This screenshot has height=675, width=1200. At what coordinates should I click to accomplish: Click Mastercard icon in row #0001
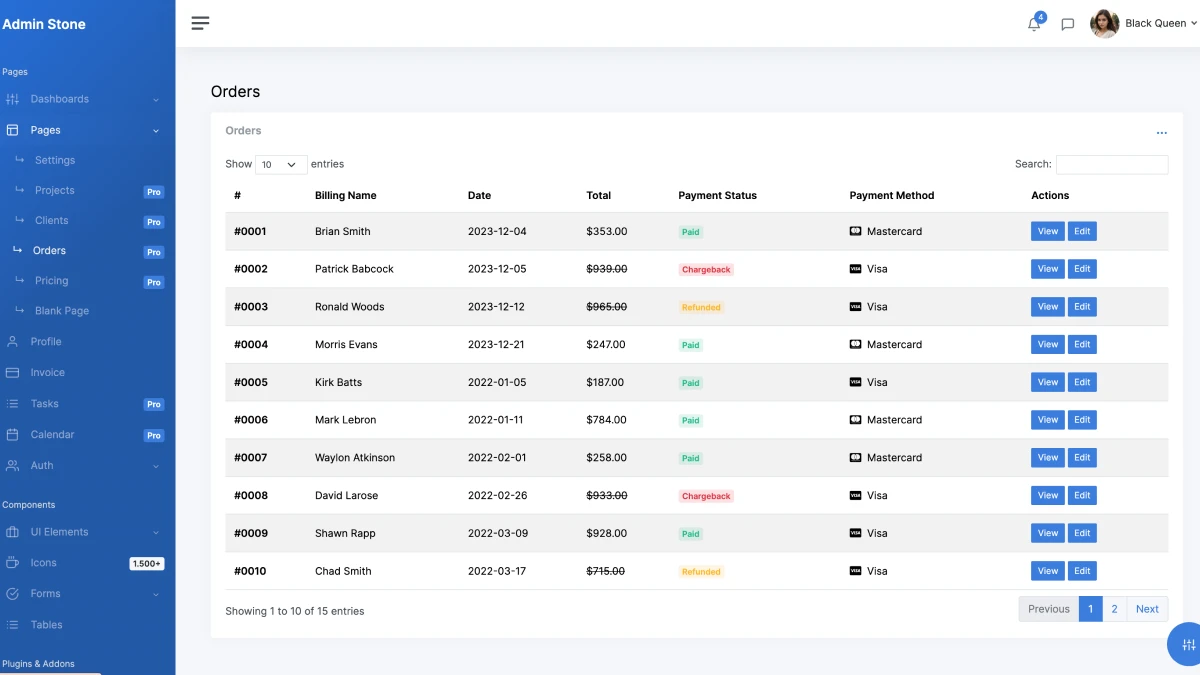click(x=855, y=231)
